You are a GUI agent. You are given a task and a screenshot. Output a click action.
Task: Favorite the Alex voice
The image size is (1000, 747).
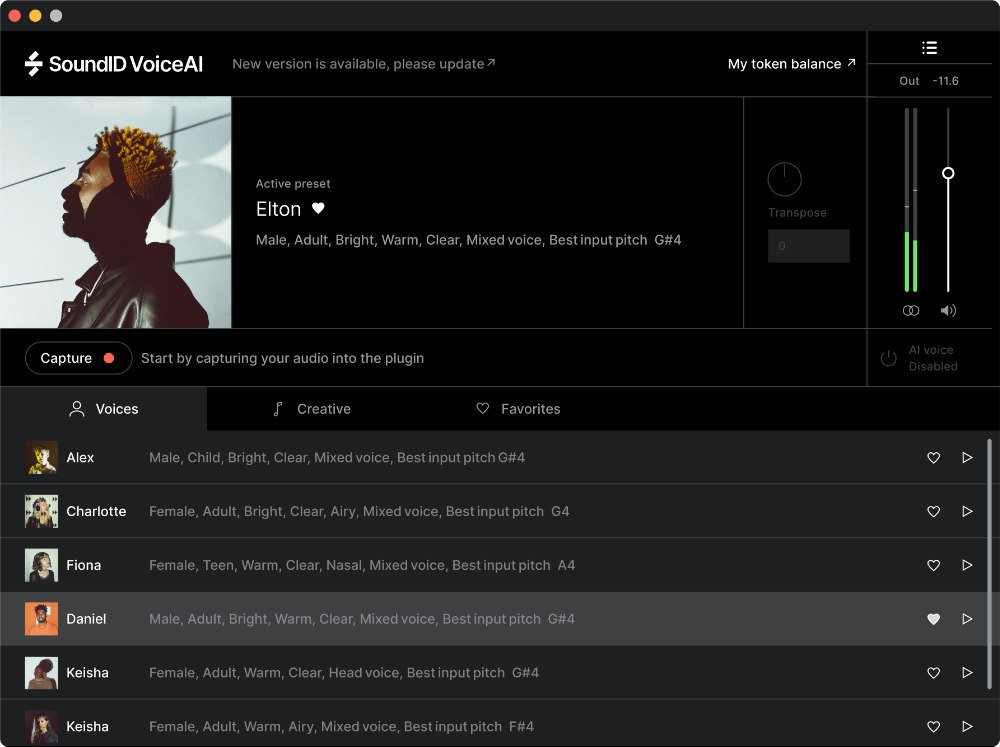tap(933, 457)
